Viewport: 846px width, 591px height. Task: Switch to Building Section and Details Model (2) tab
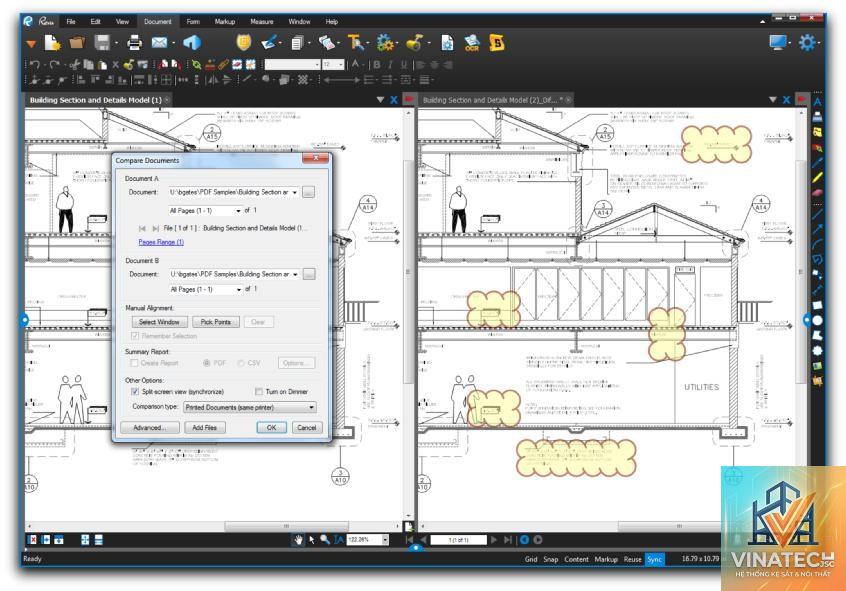coord(493,100)
